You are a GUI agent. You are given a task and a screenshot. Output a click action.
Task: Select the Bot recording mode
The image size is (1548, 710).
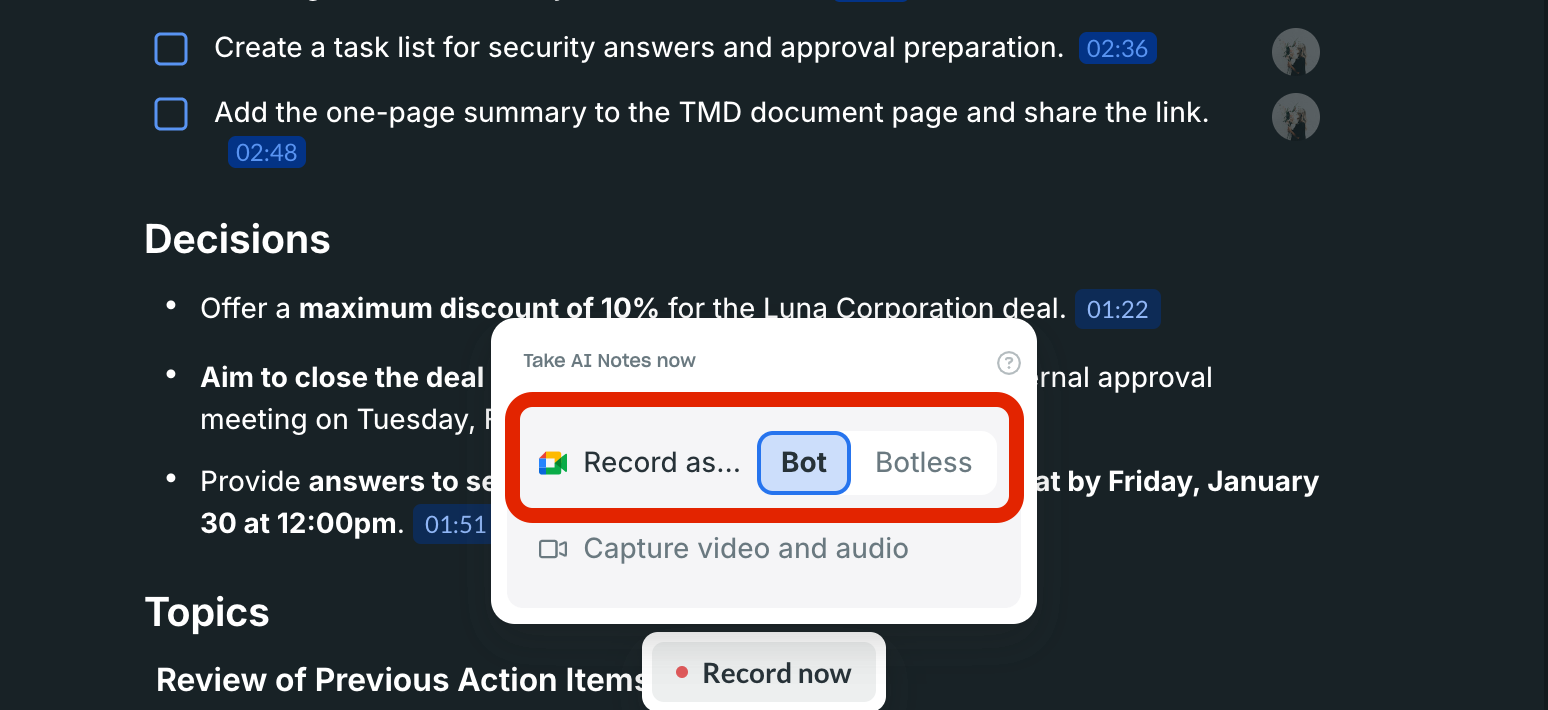[x=804, y=463]
